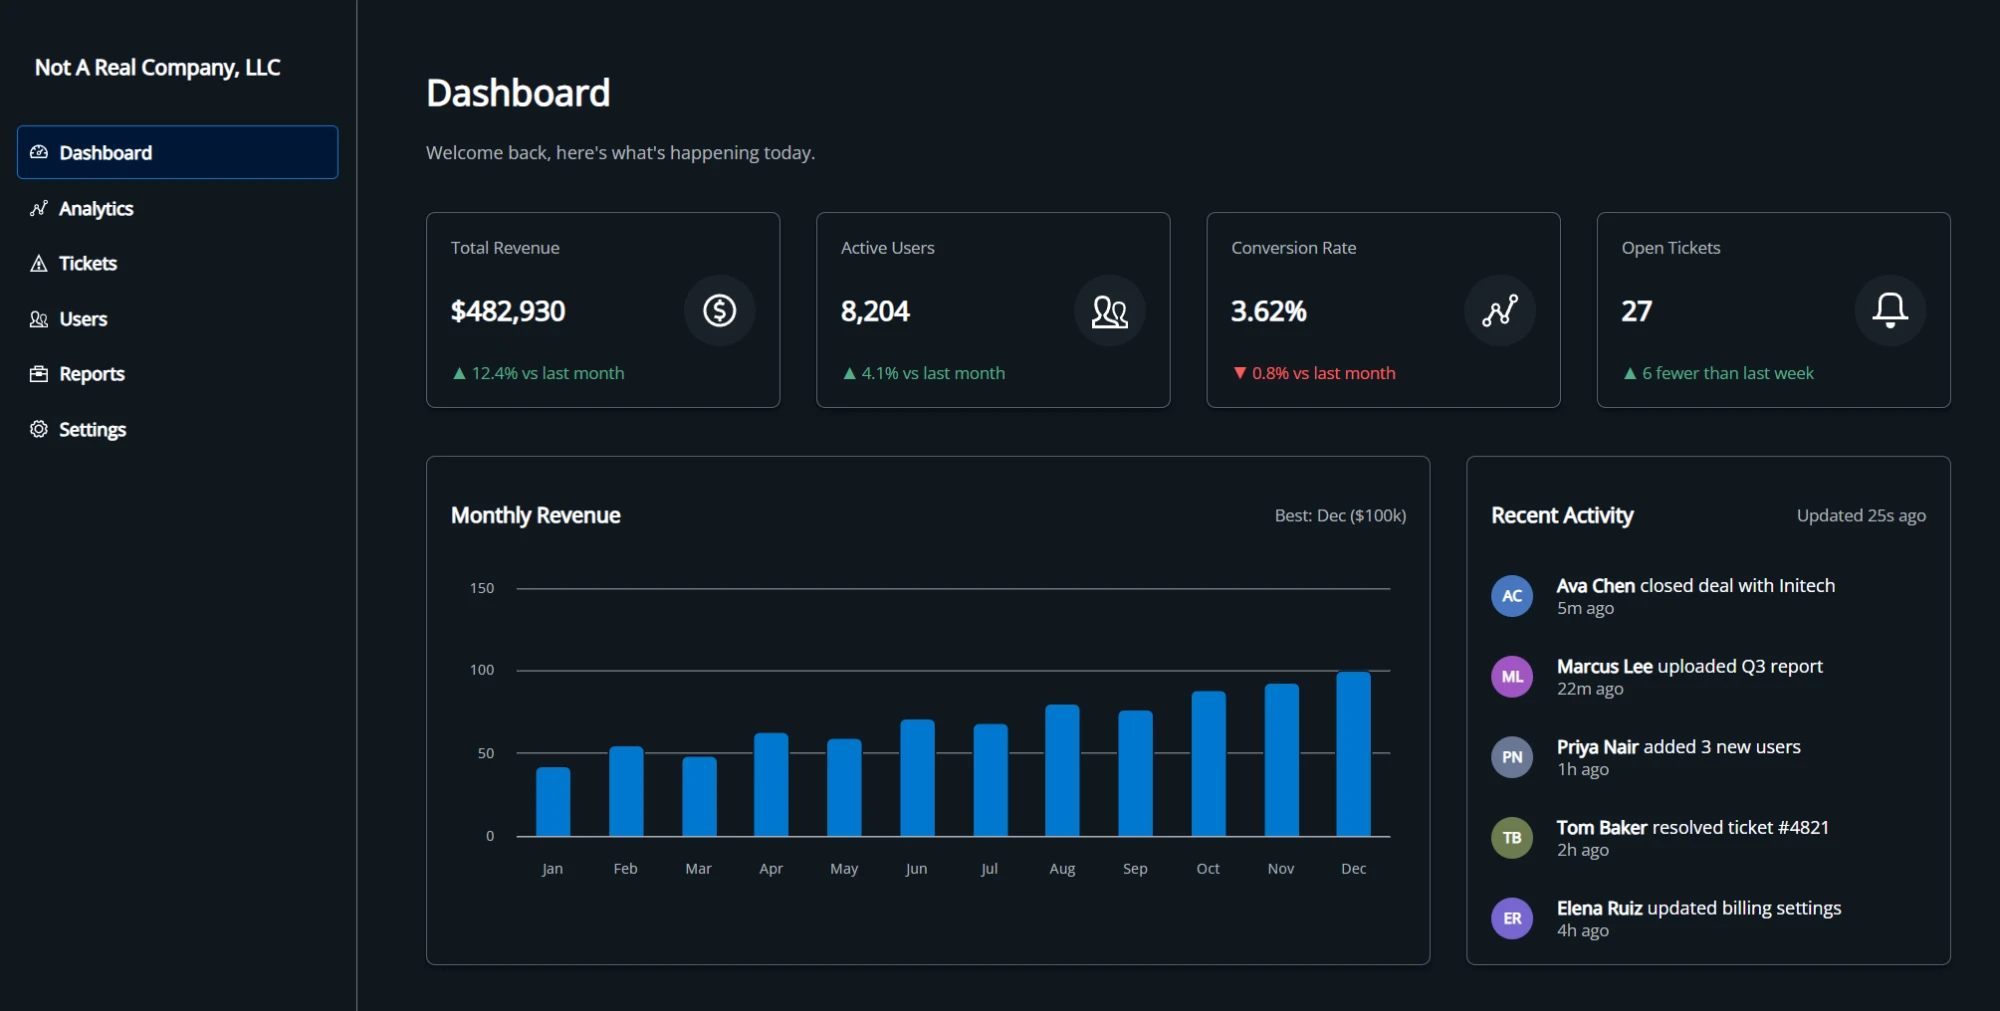Image resolution: width=2000 pixels, height=1011 pixels.
Task: Click the ML avatar for Marcus Lee
Action: click(x=1512, y=677)
